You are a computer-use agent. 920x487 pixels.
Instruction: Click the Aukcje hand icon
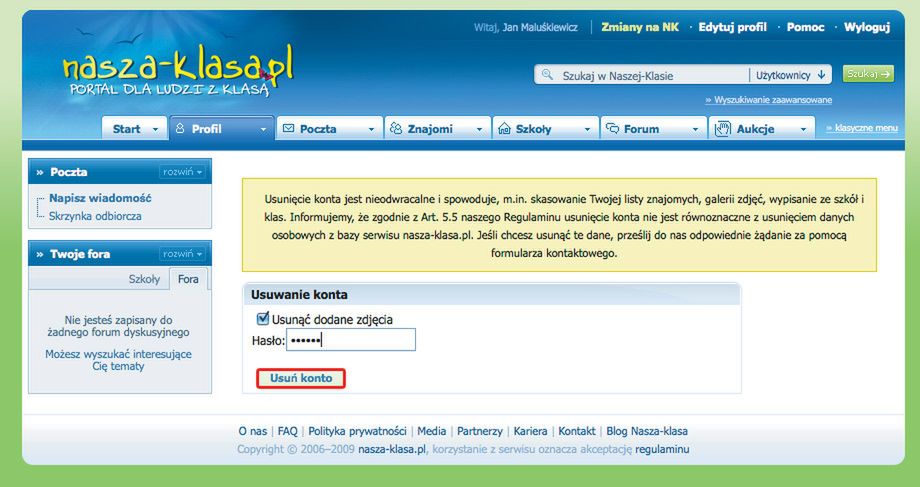(722, 128)
